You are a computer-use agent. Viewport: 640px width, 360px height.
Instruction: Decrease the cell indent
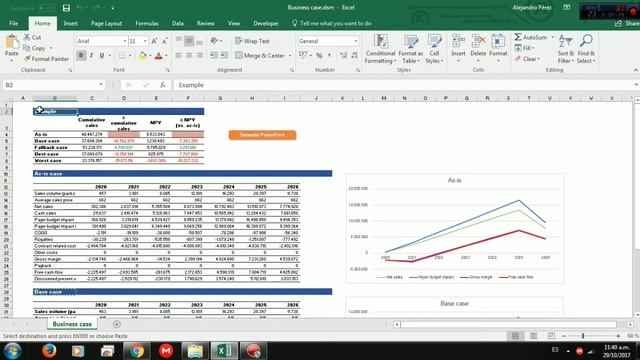[213, 56]
